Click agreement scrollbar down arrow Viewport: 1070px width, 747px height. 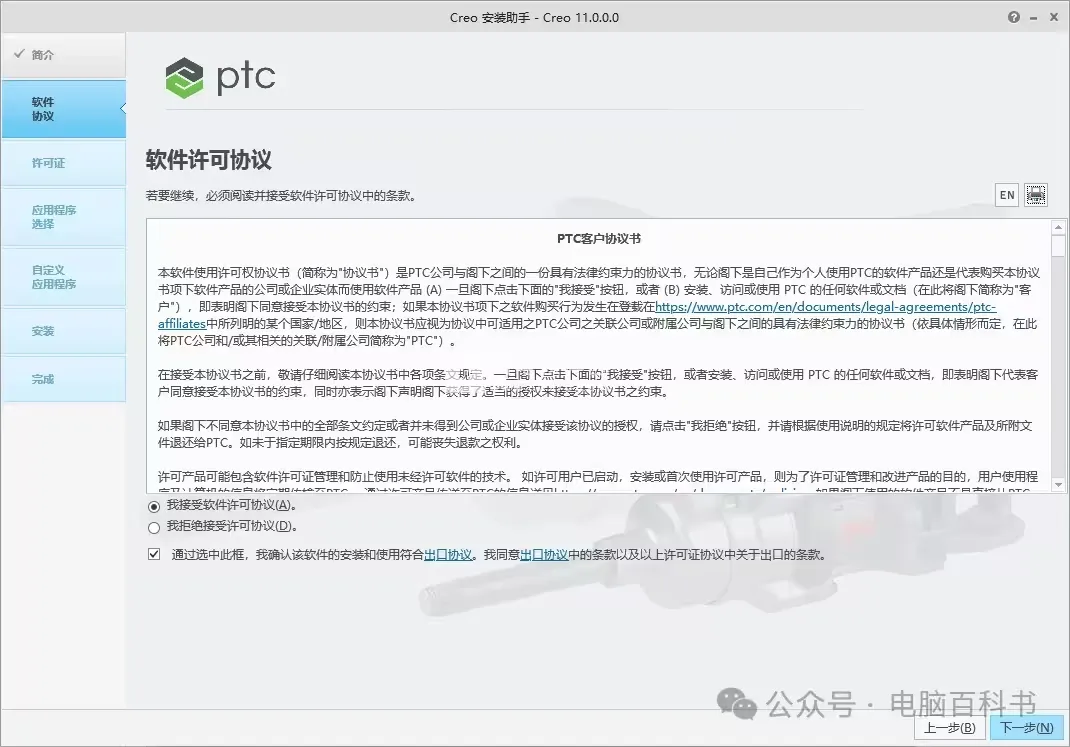pyautogui.click(x=1058, y=484)
